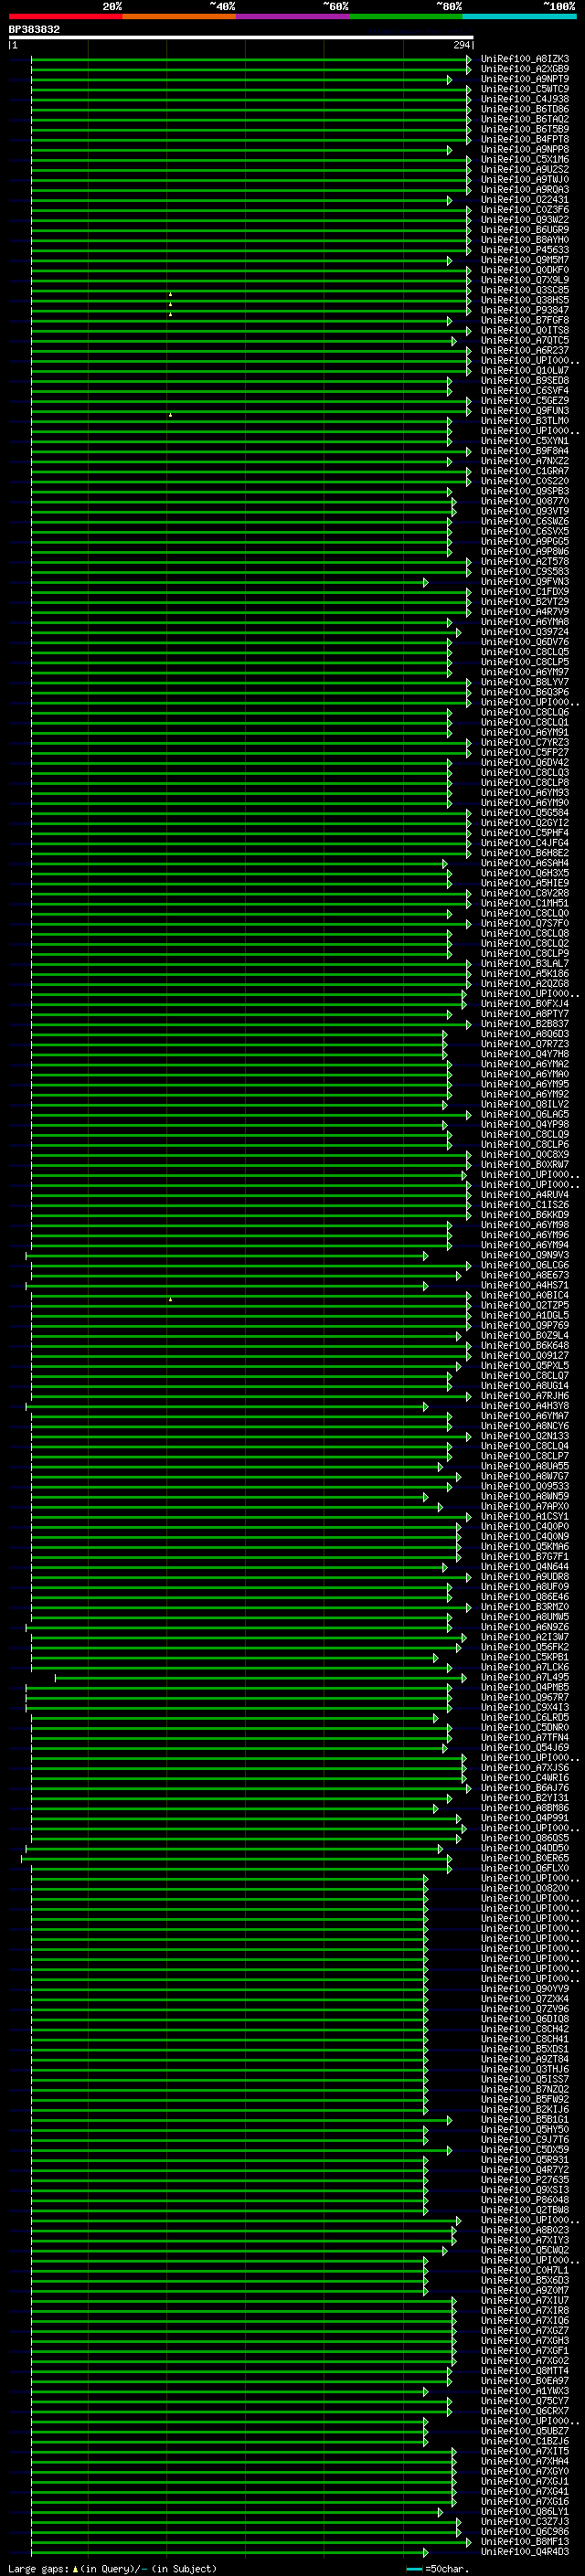
Task: Open hit UniRef100_B6TD86
Action: click(x=525, y=109)
